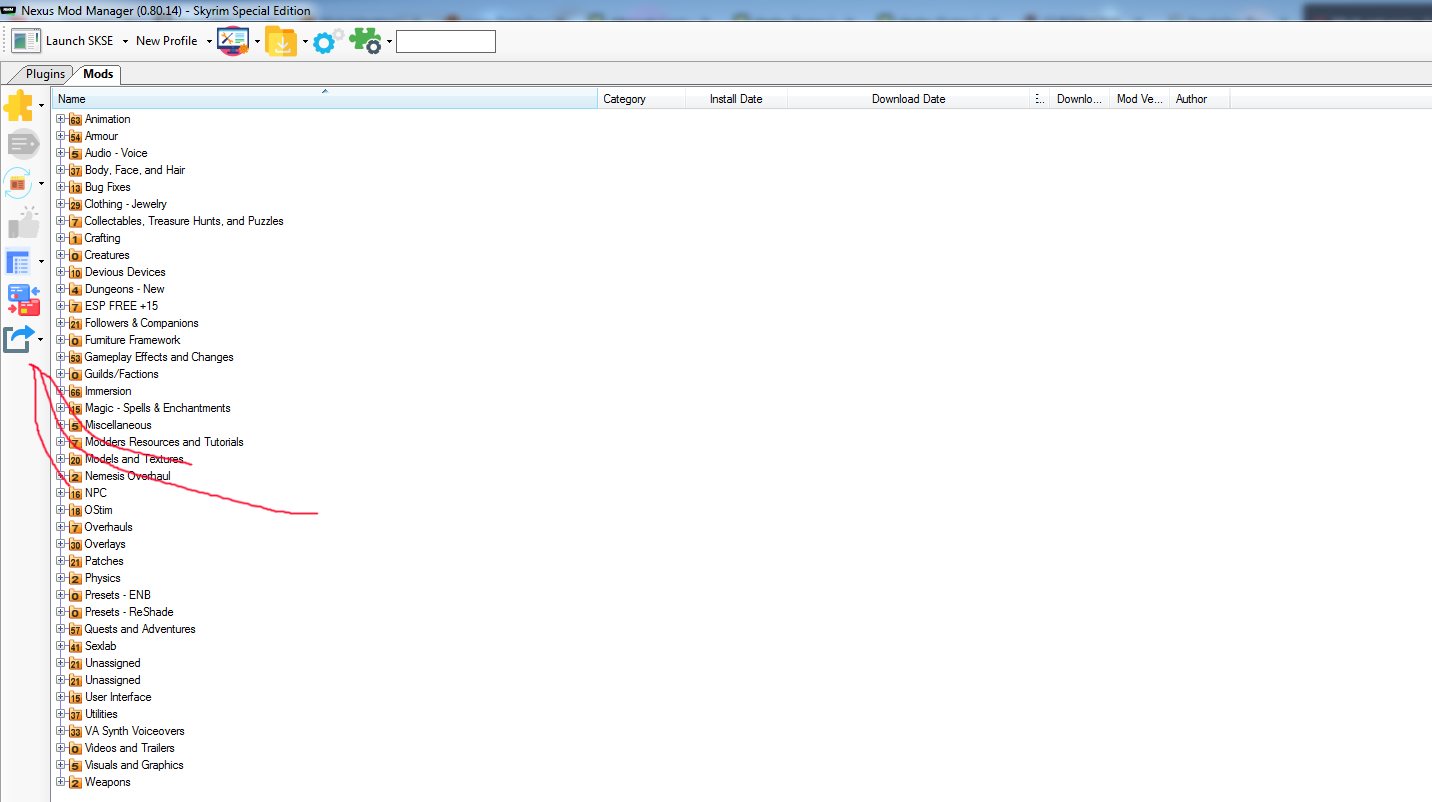Expand the Animation category
This screenshot has height=802, width=1432.
tap(61, 119)
